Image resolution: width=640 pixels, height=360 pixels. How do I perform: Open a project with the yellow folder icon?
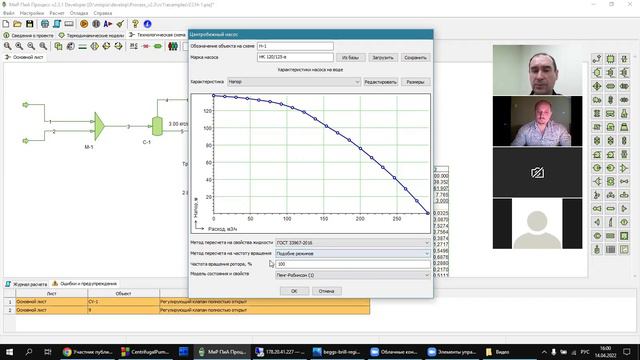point(18,24)
